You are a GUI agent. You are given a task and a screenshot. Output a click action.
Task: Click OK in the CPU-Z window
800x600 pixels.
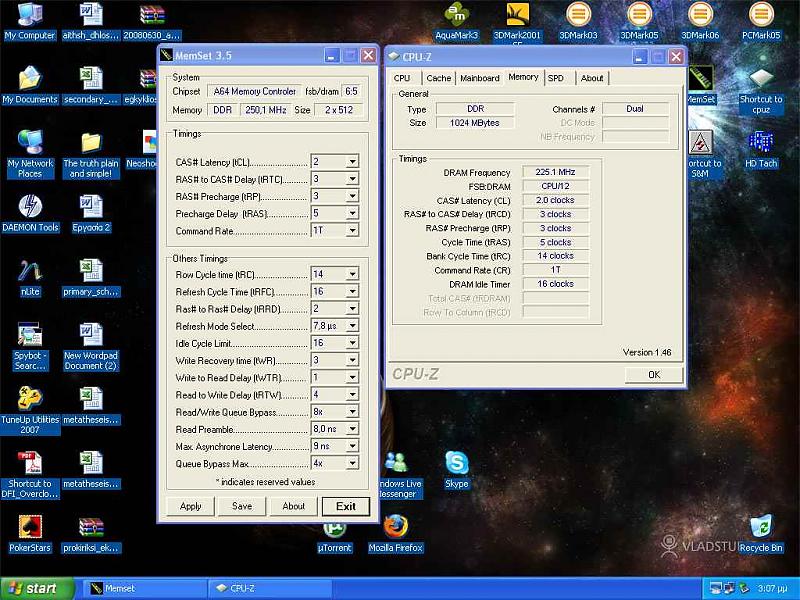coord(654,375)
